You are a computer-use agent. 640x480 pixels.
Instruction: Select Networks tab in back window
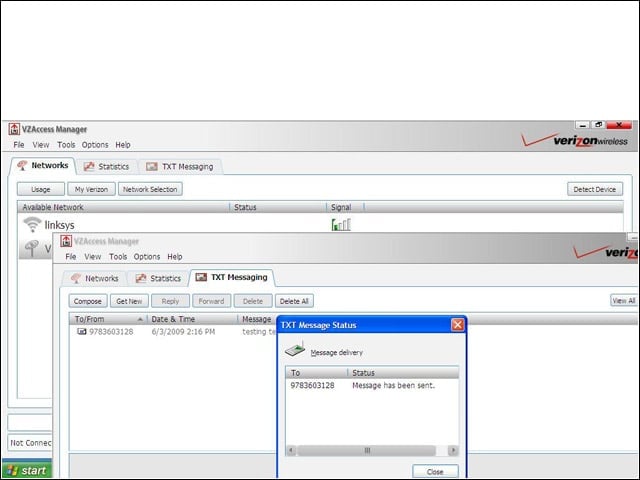tap(42, 166)
